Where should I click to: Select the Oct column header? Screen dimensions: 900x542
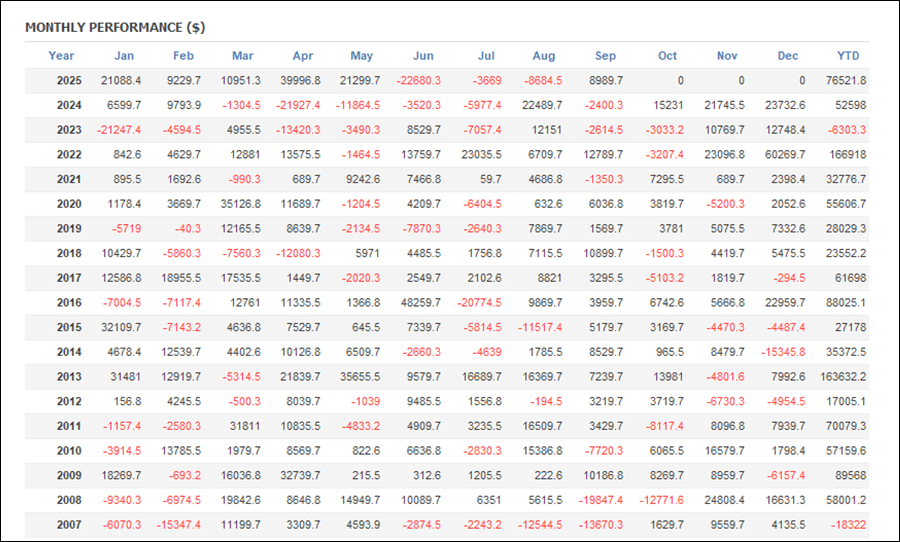pos(667,56)
